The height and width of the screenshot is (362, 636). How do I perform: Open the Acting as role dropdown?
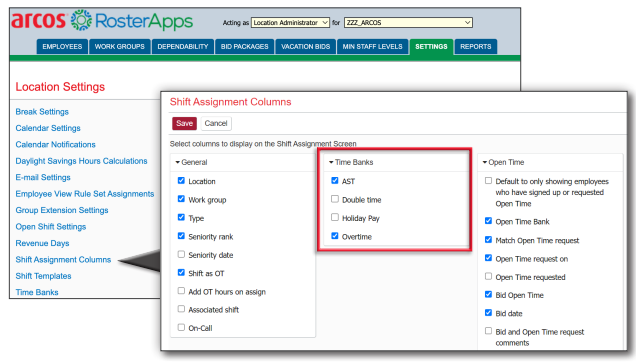pyautogui.click(x=290, y=23)
